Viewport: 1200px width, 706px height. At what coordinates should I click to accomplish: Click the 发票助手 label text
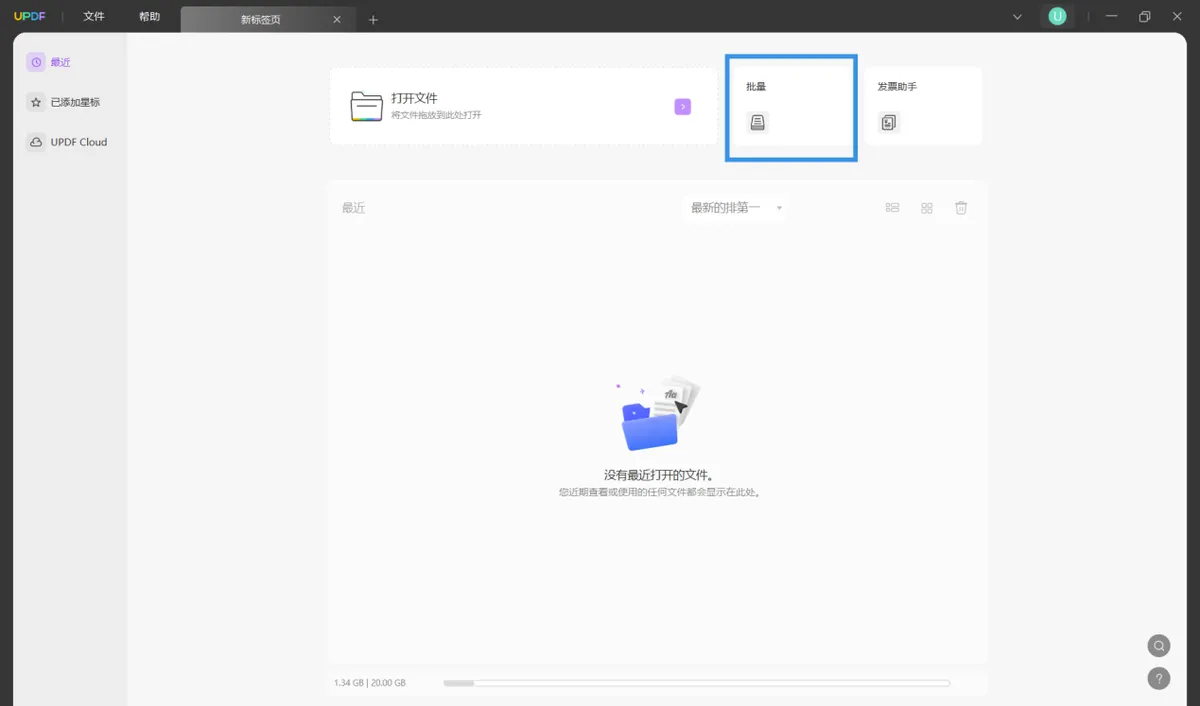897,87
